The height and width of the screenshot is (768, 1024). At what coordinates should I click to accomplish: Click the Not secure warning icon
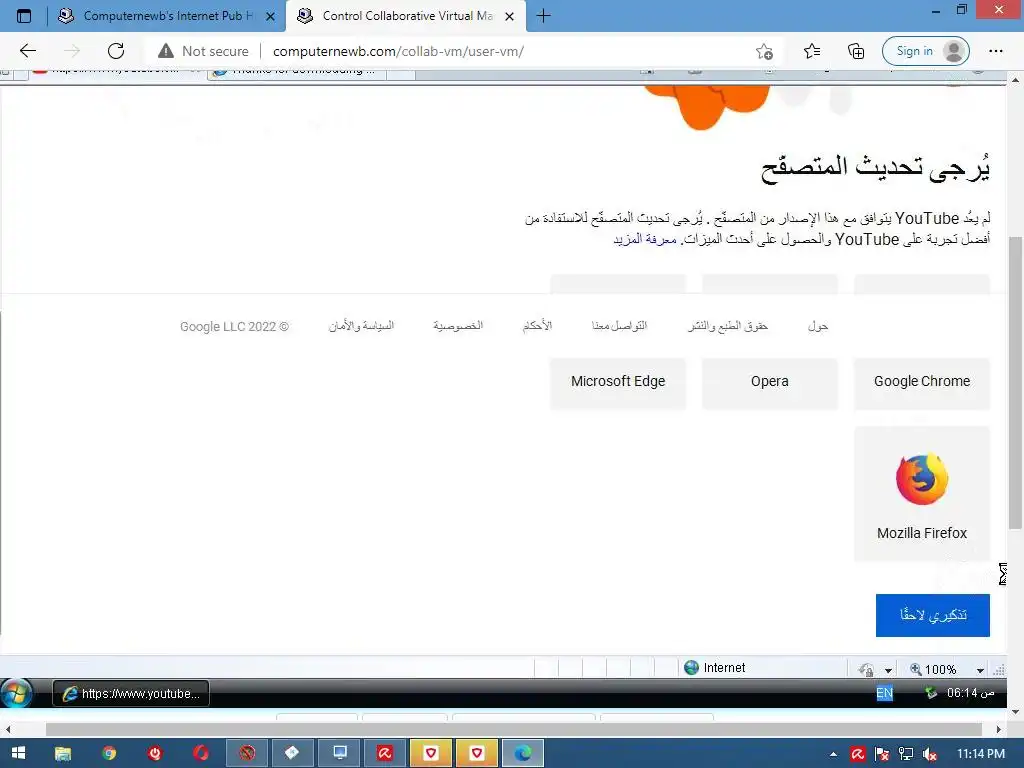(x=166, y=51)
